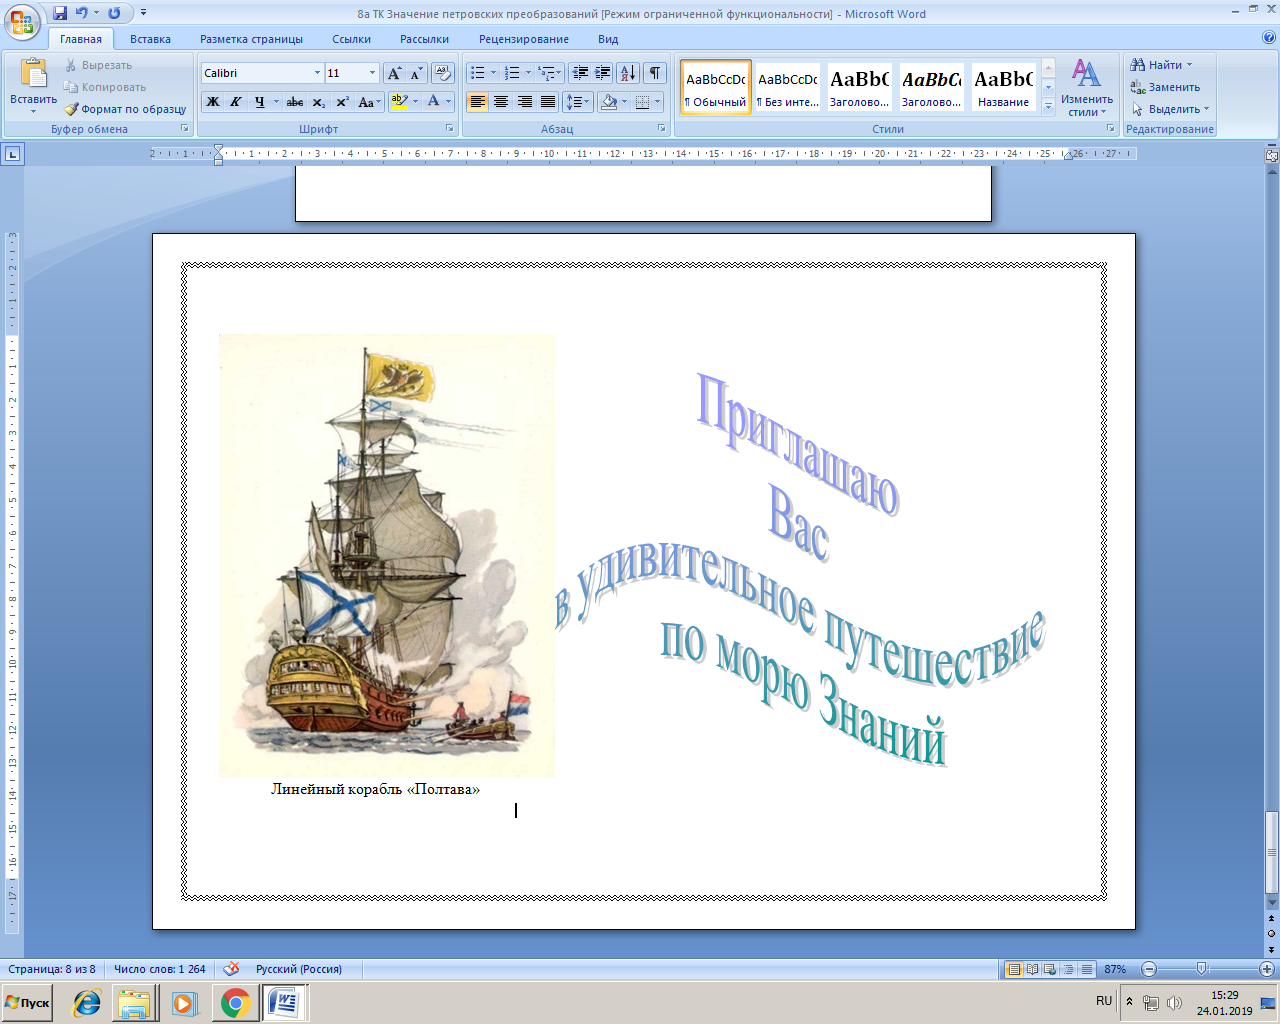Click Выделить in editing group
The image size is (1280, 1024).
(1170, 109)
